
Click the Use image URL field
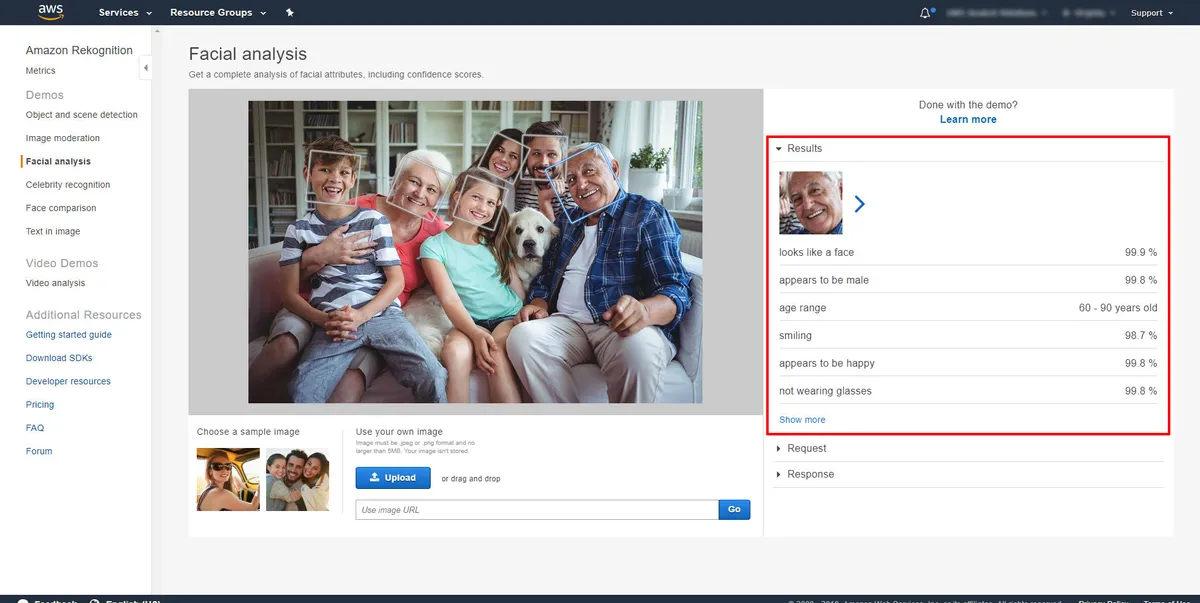[x=536, y=510]
